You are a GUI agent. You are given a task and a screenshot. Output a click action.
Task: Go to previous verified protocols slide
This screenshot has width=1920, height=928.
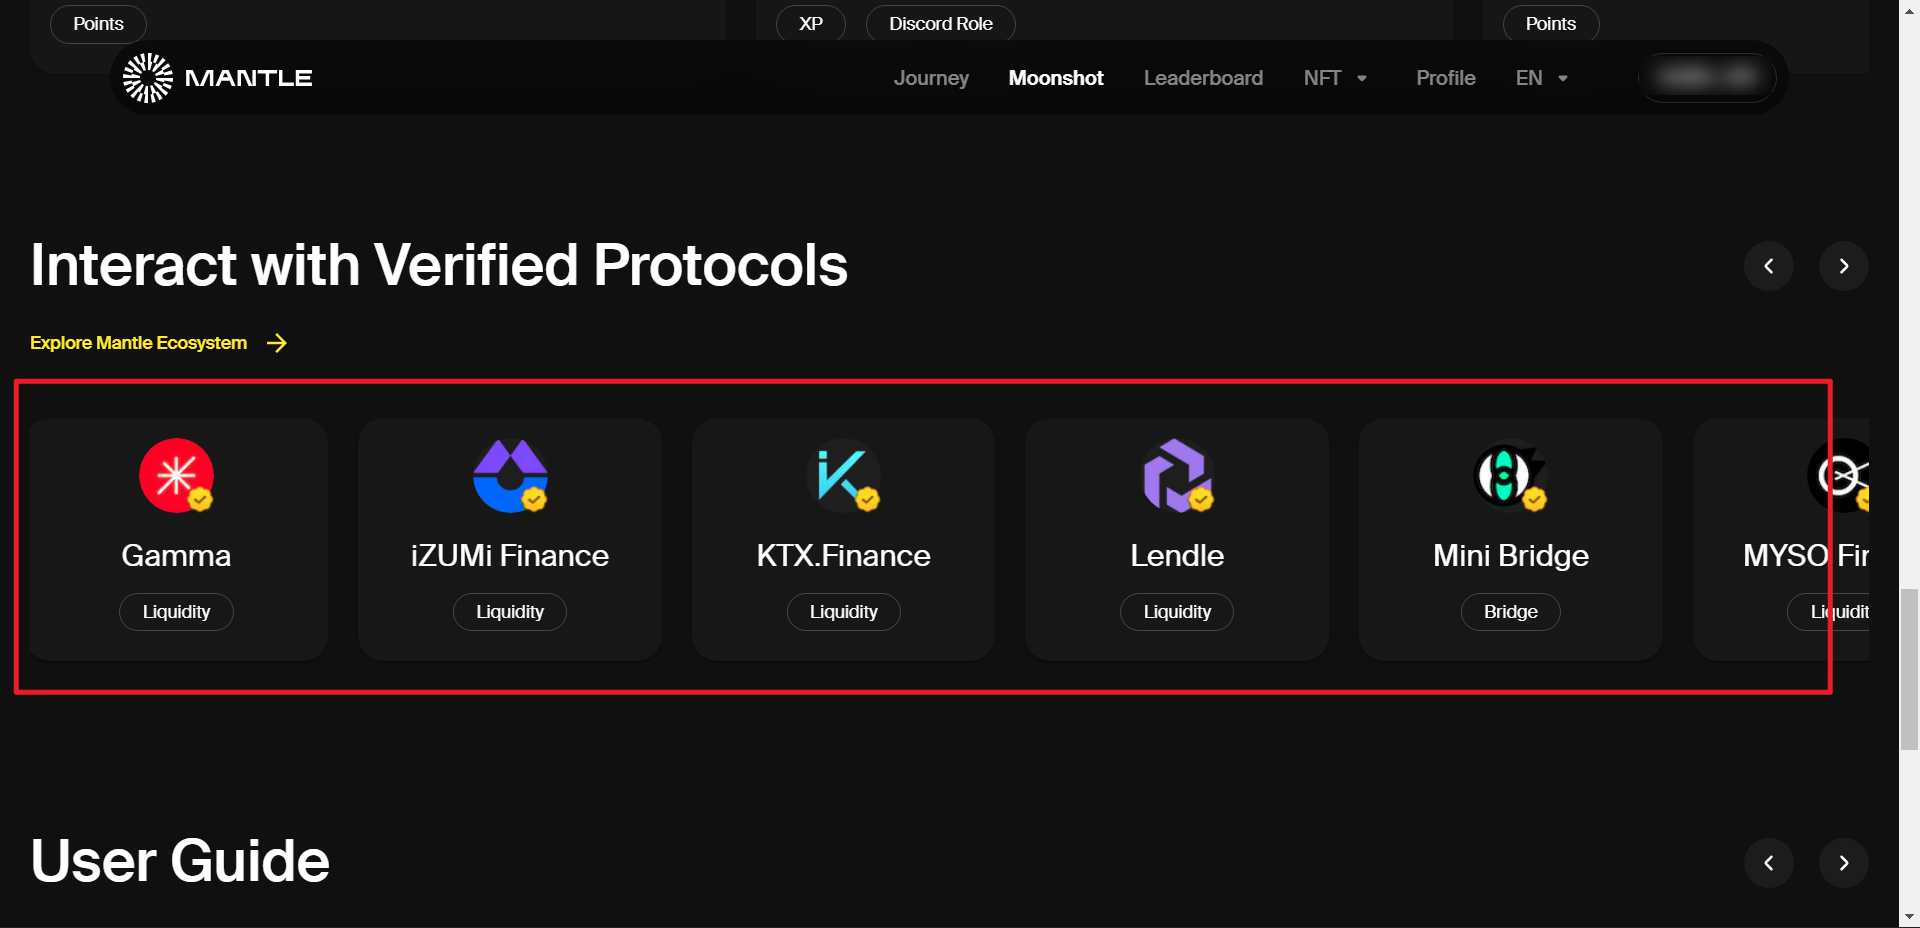click(x=1769, y=266)
